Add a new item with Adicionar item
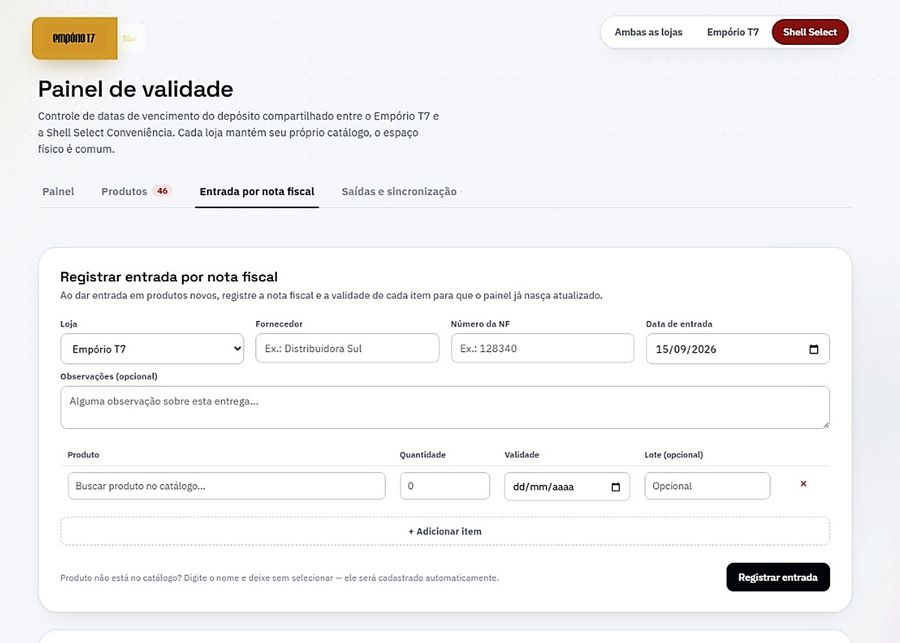Viewport: 900px width, 643px height. click(x=445, y=532)
